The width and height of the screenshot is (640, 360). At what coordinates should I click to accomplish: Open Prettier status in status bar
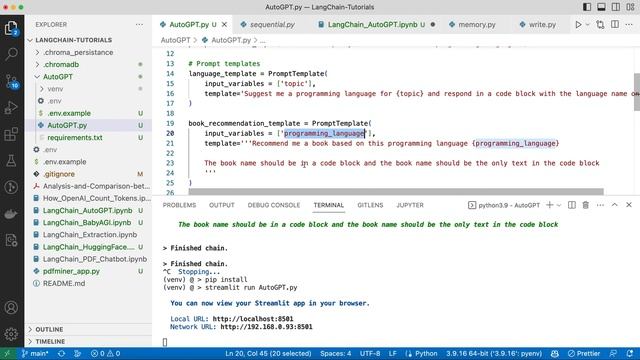584,353
